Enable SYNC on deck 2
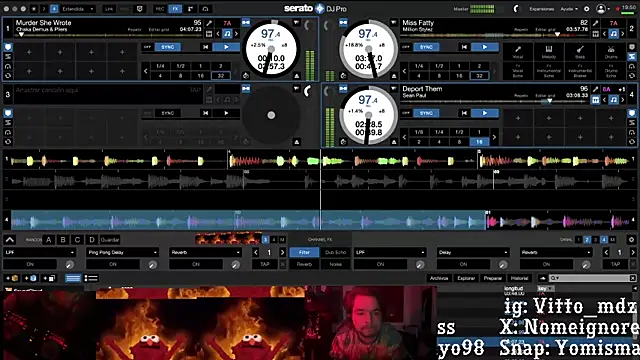 (426, 47)
